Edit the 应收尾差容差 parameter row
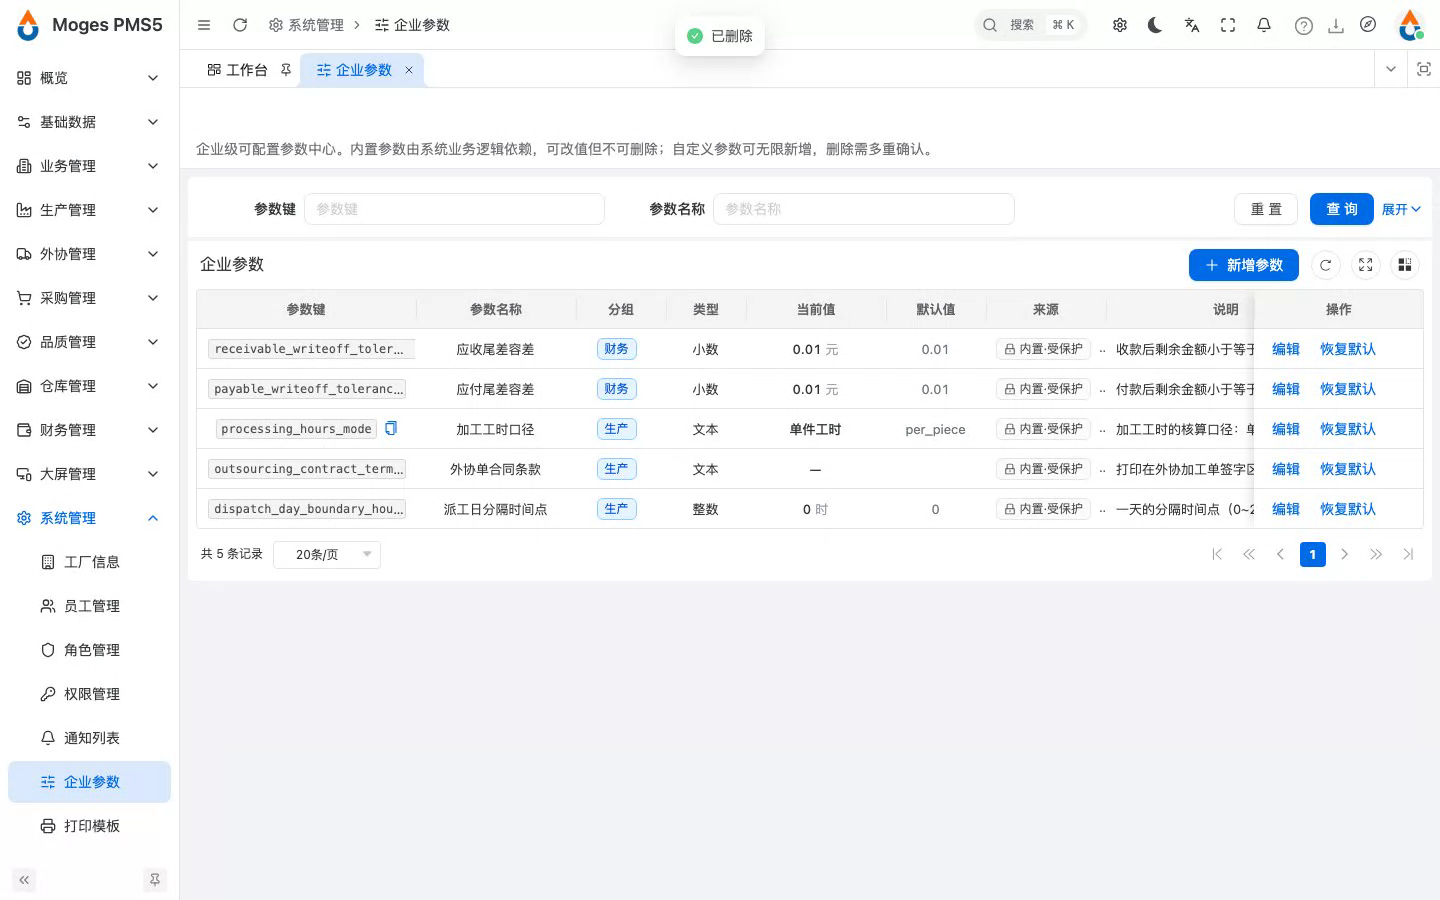This screenshot has height=900, width=1440. (1286, 349)
